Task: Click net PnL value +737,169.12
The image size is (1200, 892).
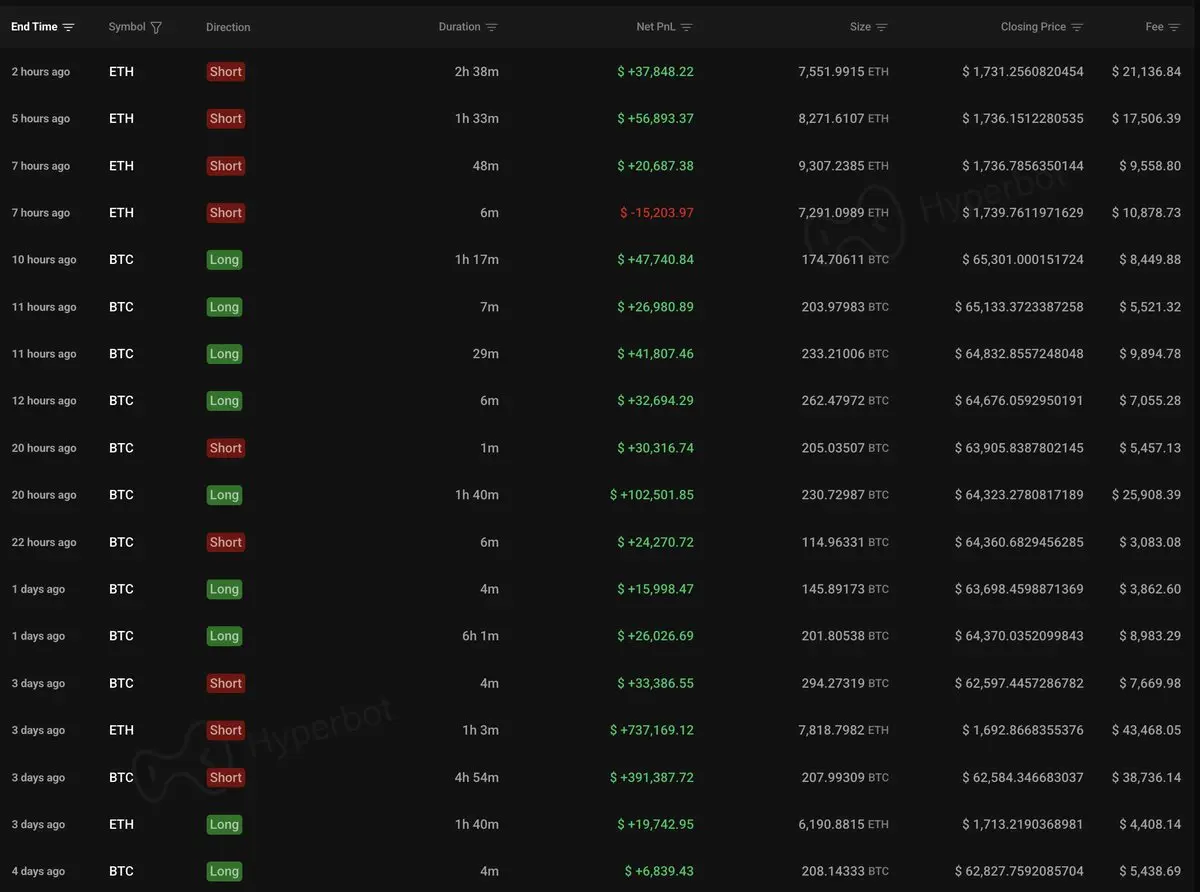Action: pyautogui.click(x=652, y=731)
